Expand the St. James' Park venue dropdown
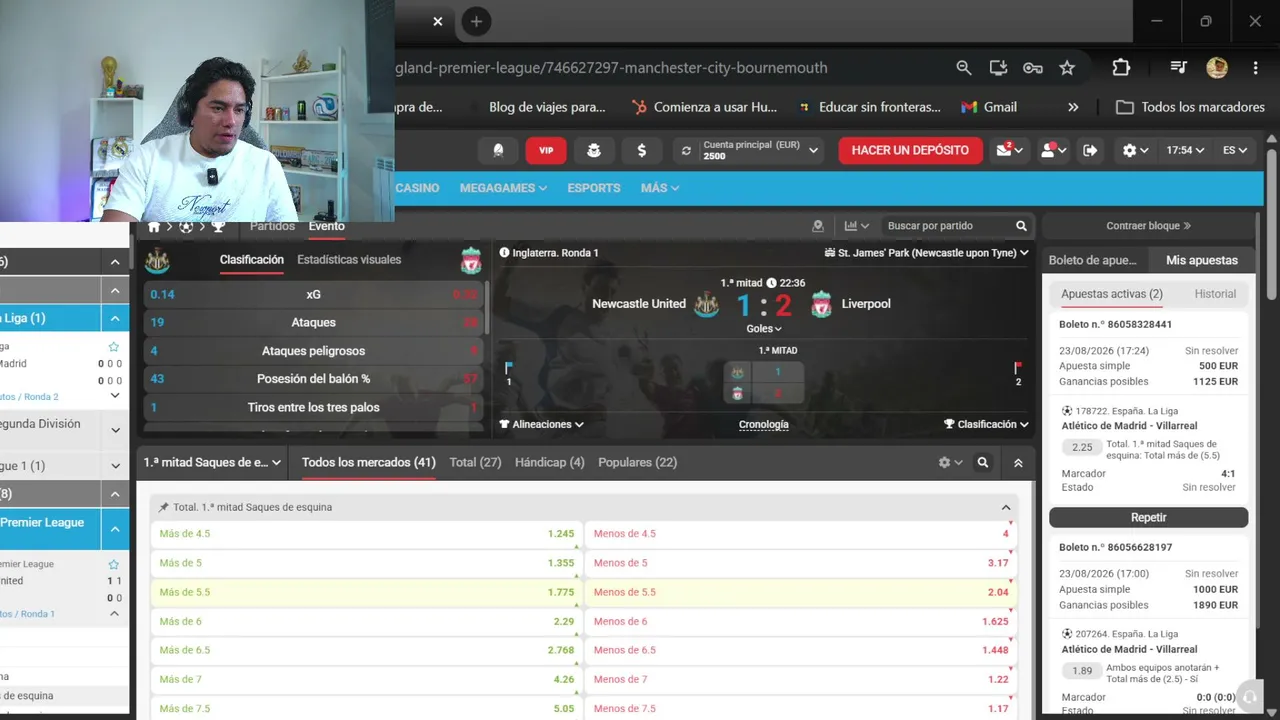 pyautogui.click(x=926, y=253)
